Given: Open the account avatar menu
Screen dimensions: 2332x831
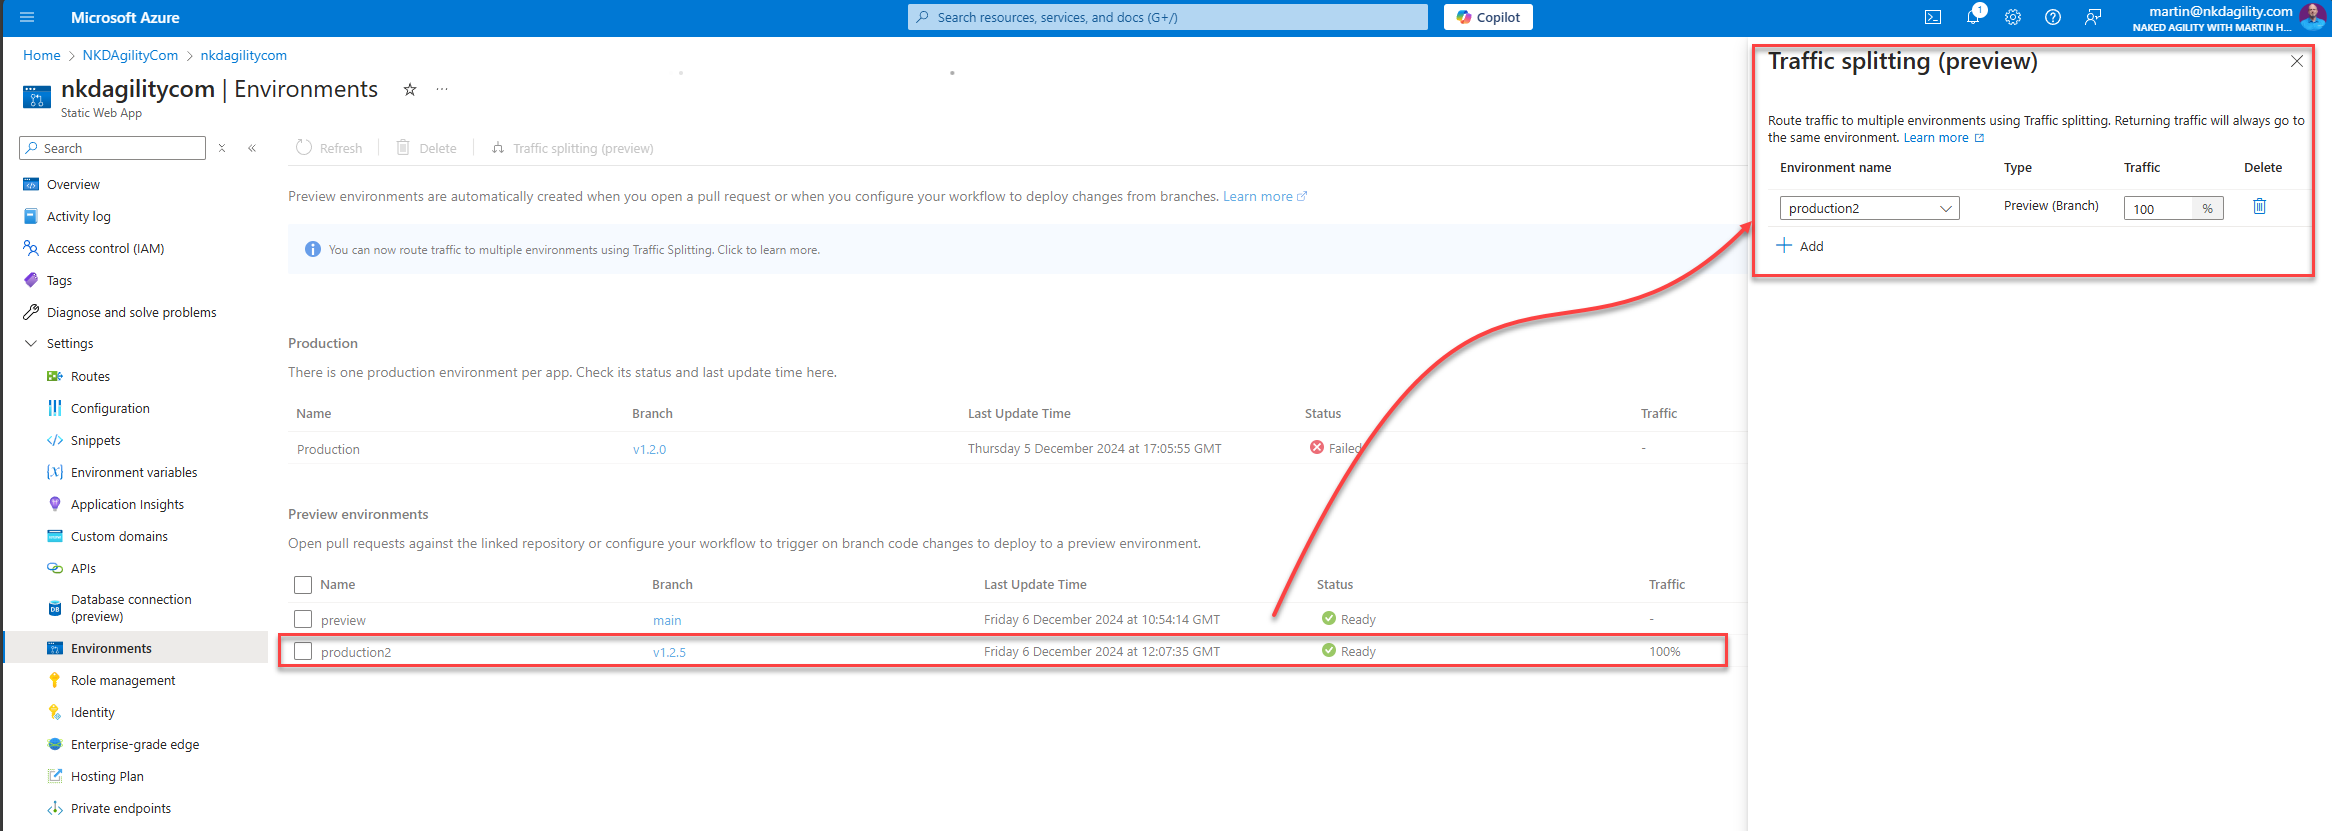Looking at the screenshot, I should [2312, 17].
